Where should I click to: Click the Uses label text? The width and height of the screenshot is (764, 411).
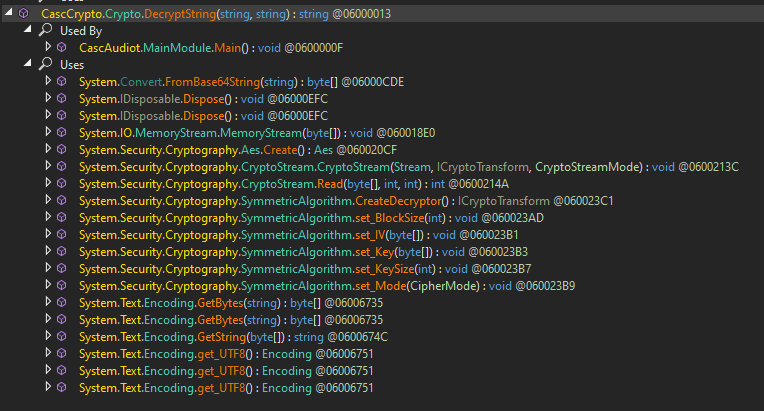tap(72, 64)
